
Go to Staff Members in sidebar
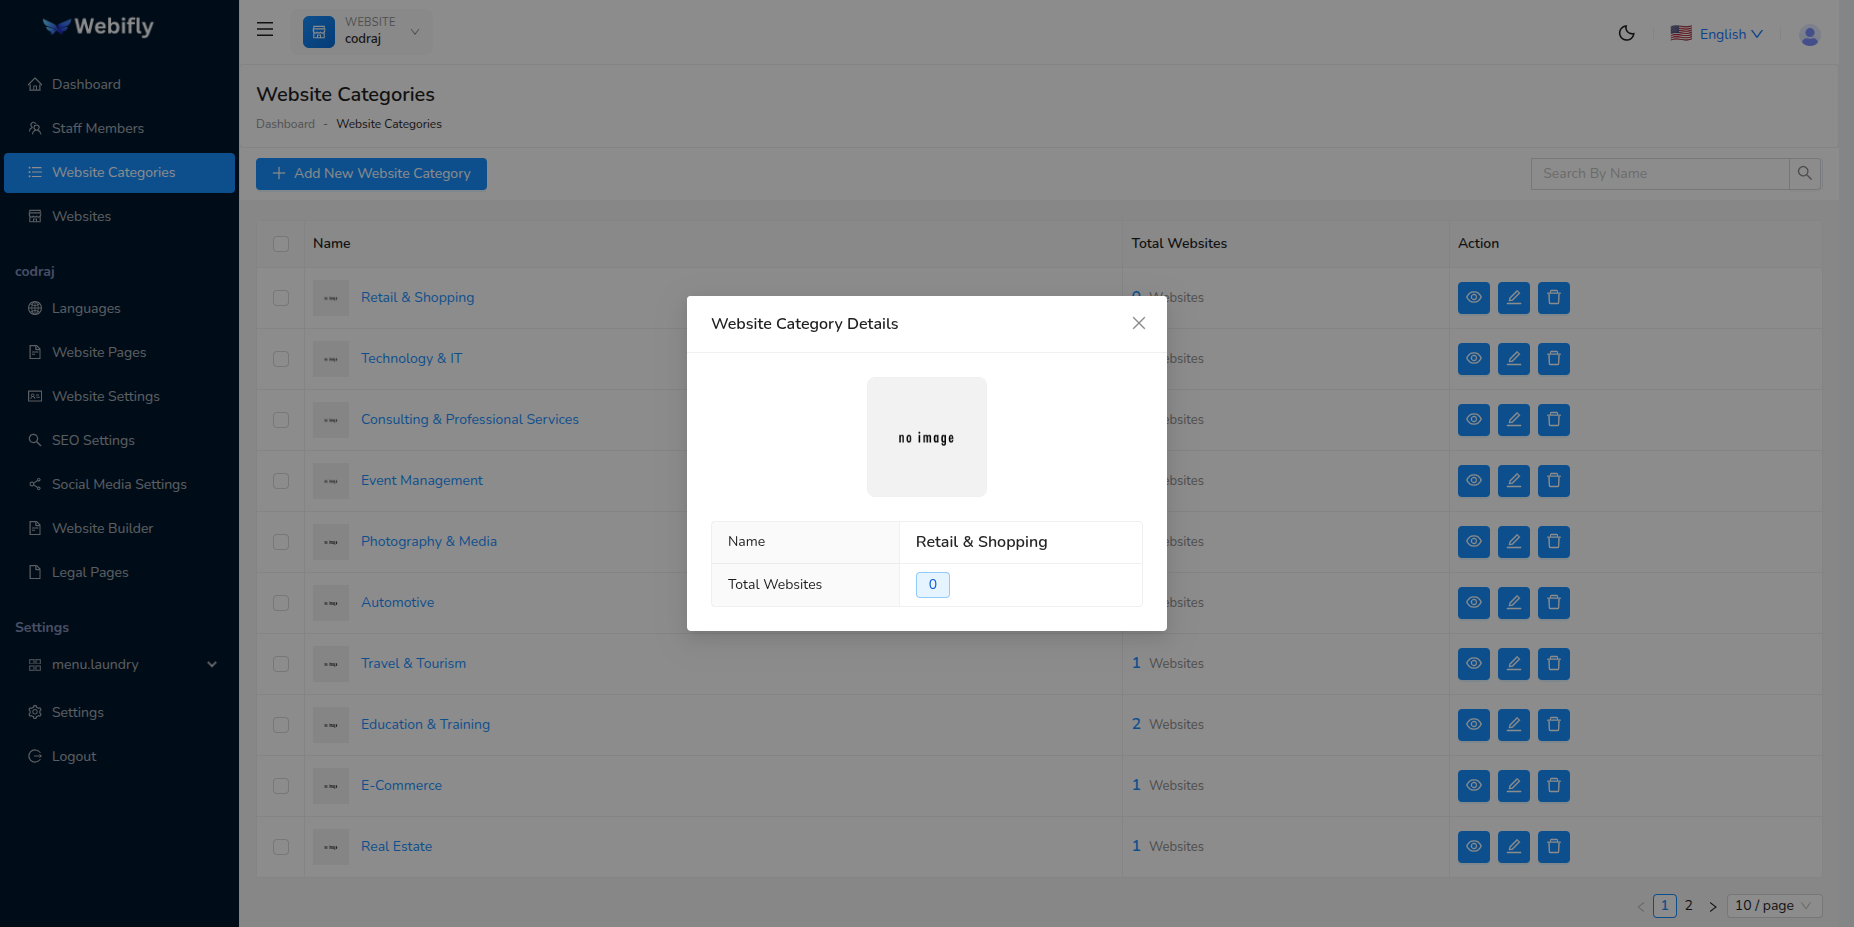click(97, 128)
